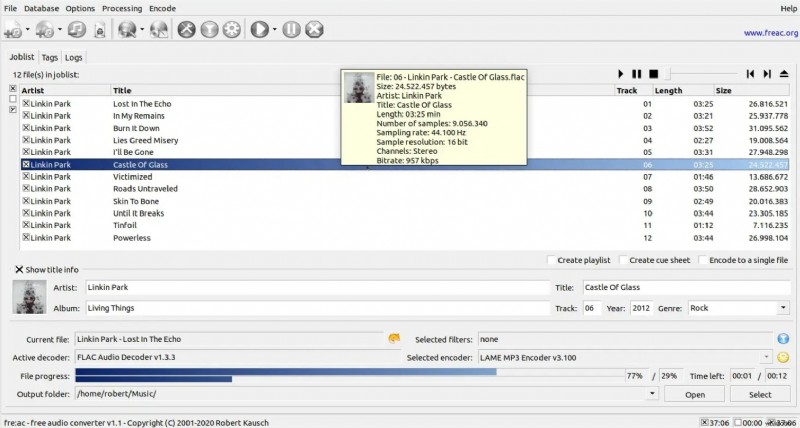Expand the start encoding dropdown arrow
Image resolution: width=800 pixels, height=428 pixels.
pyautogui.click(x=274, y=30)
